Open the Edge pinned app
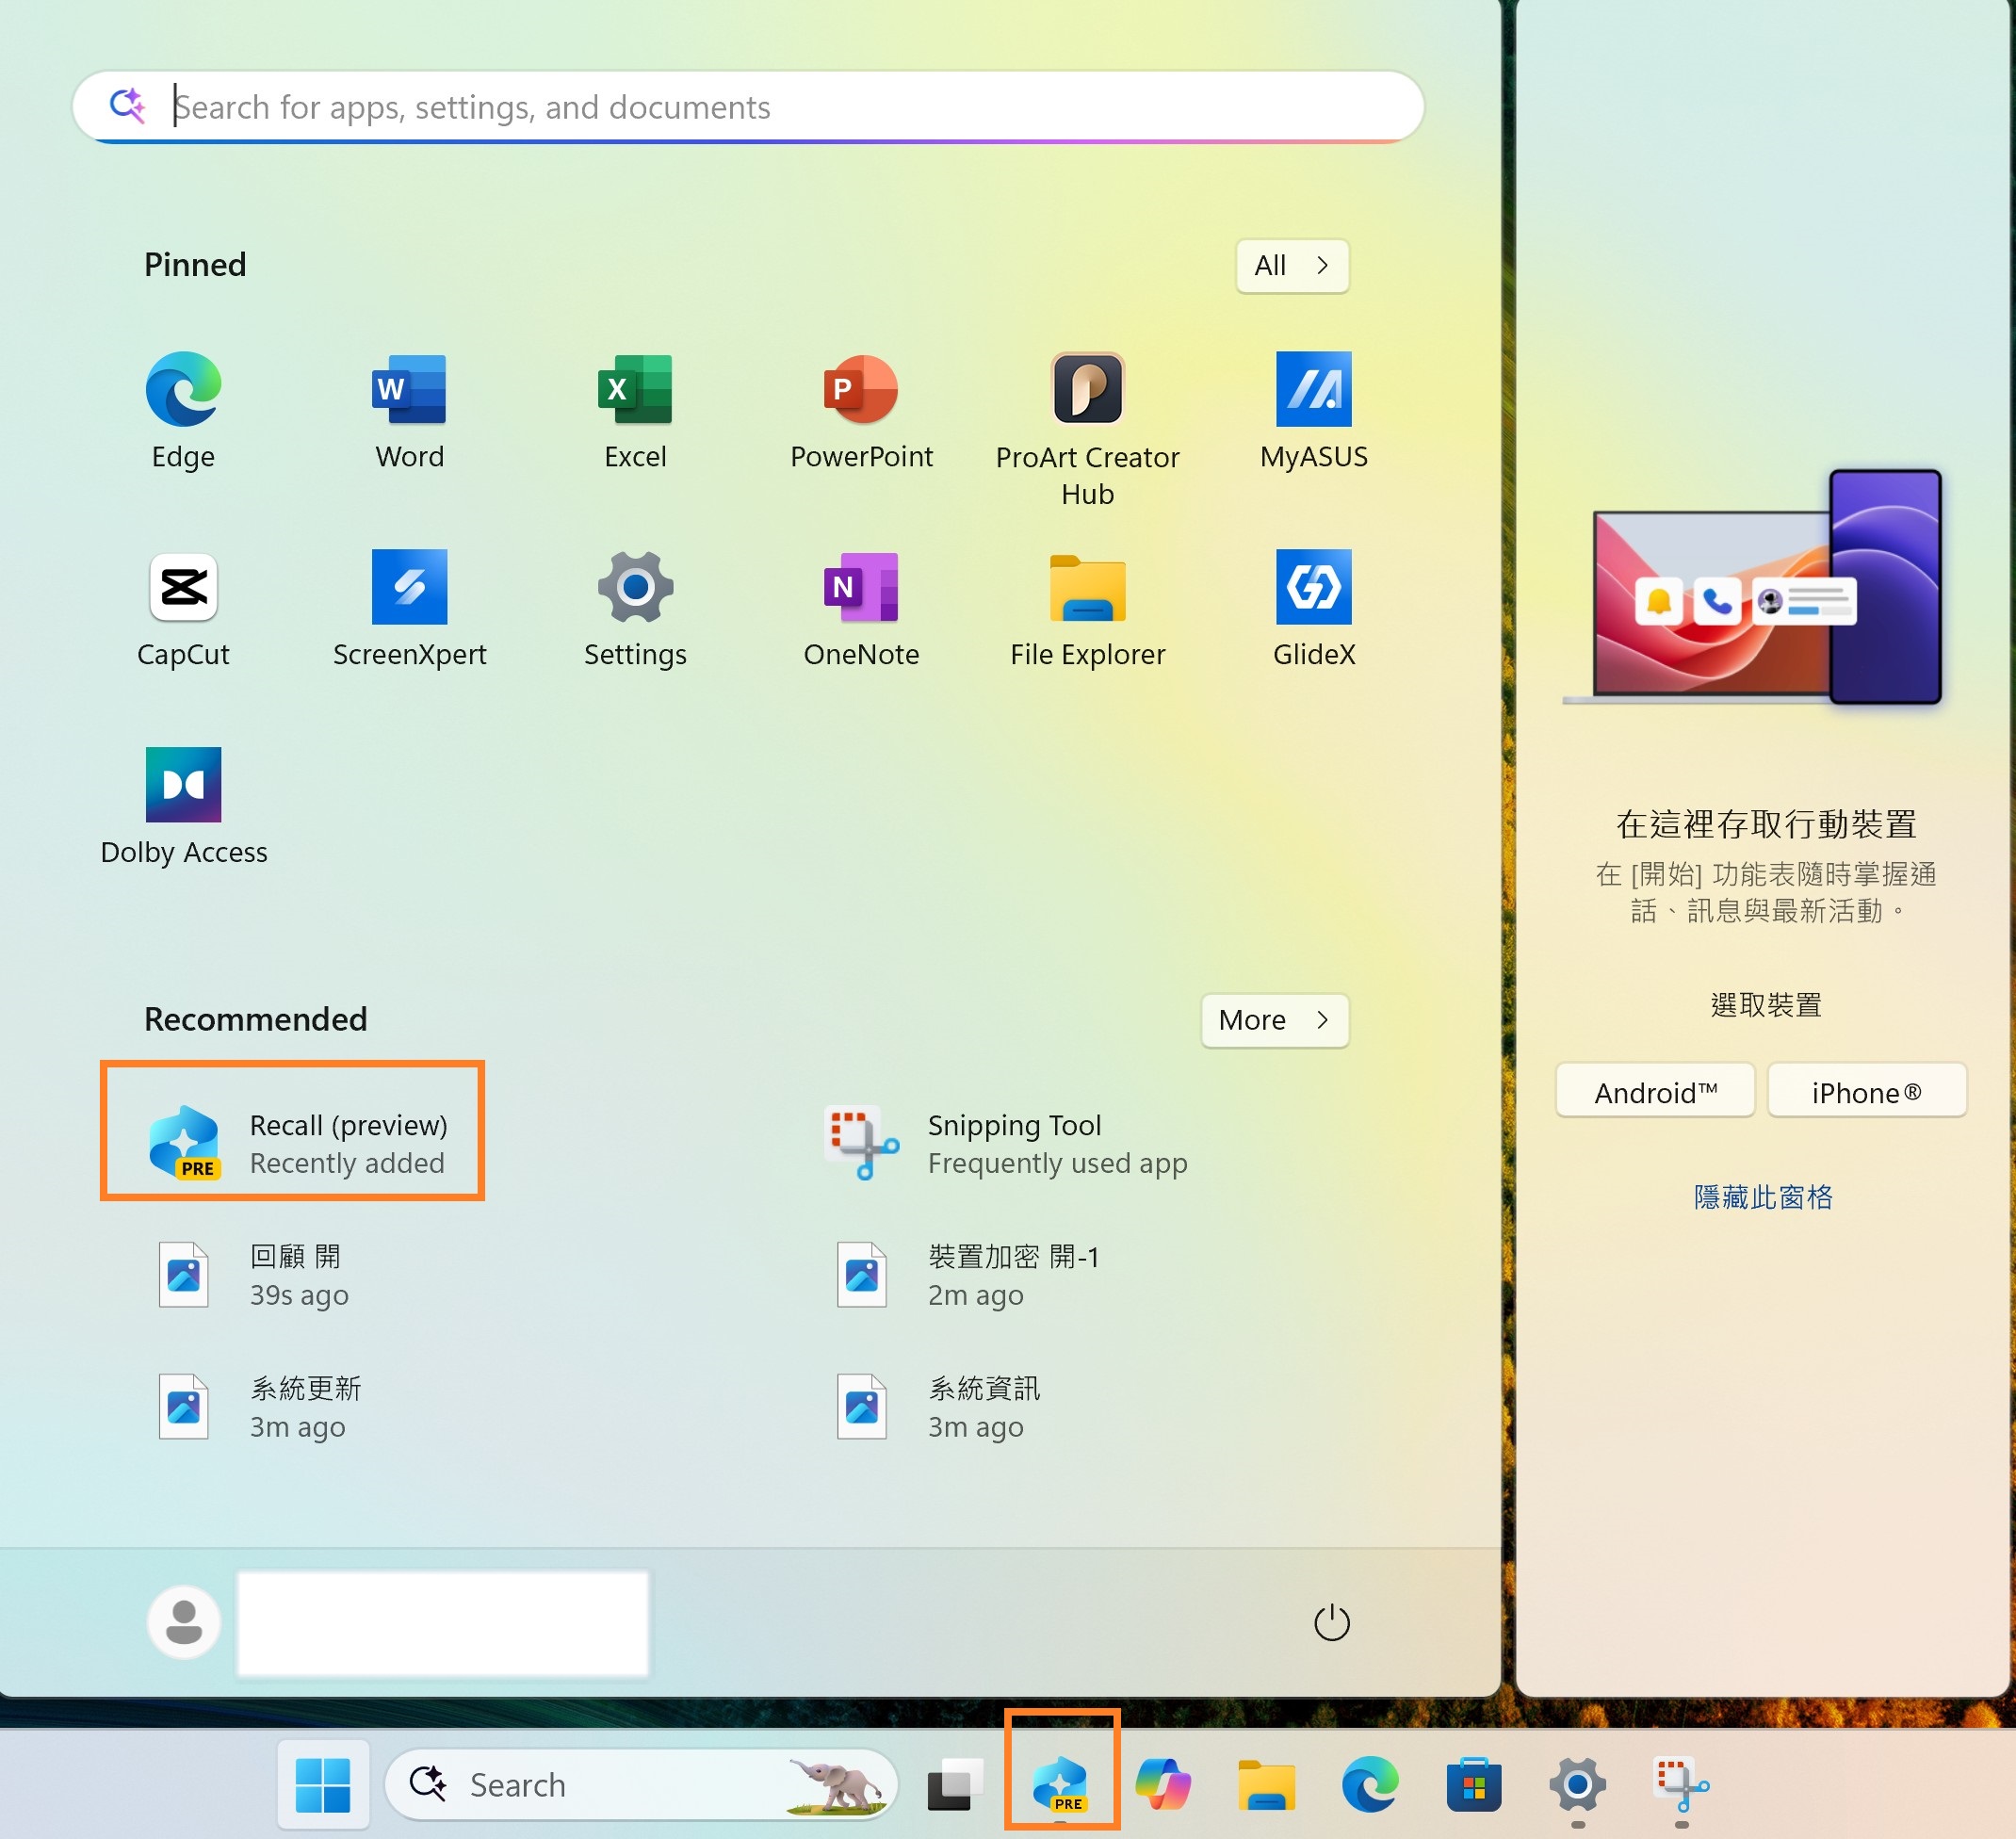The height and width of the screenshot is (1839, 2016). click(183, 410)
